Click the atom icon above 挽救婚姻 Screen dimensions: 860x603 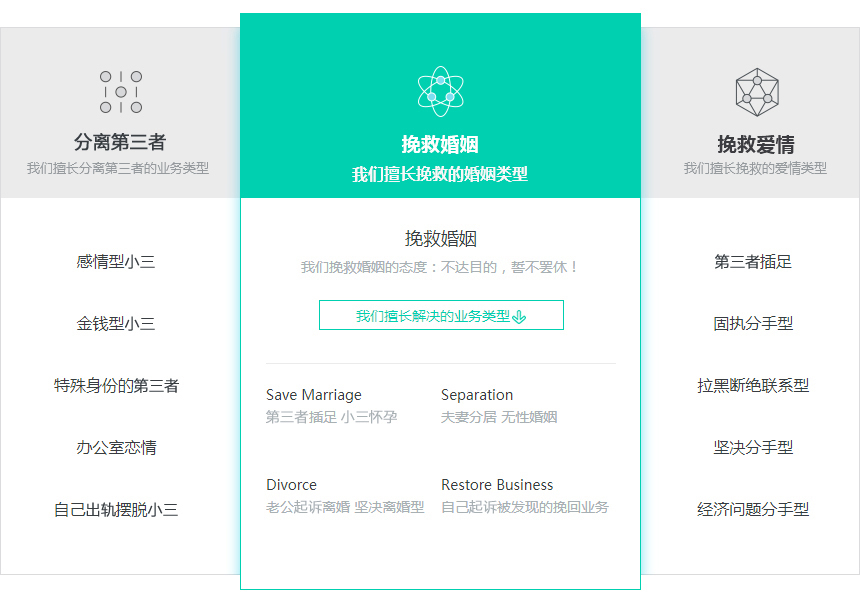point(440,91)
